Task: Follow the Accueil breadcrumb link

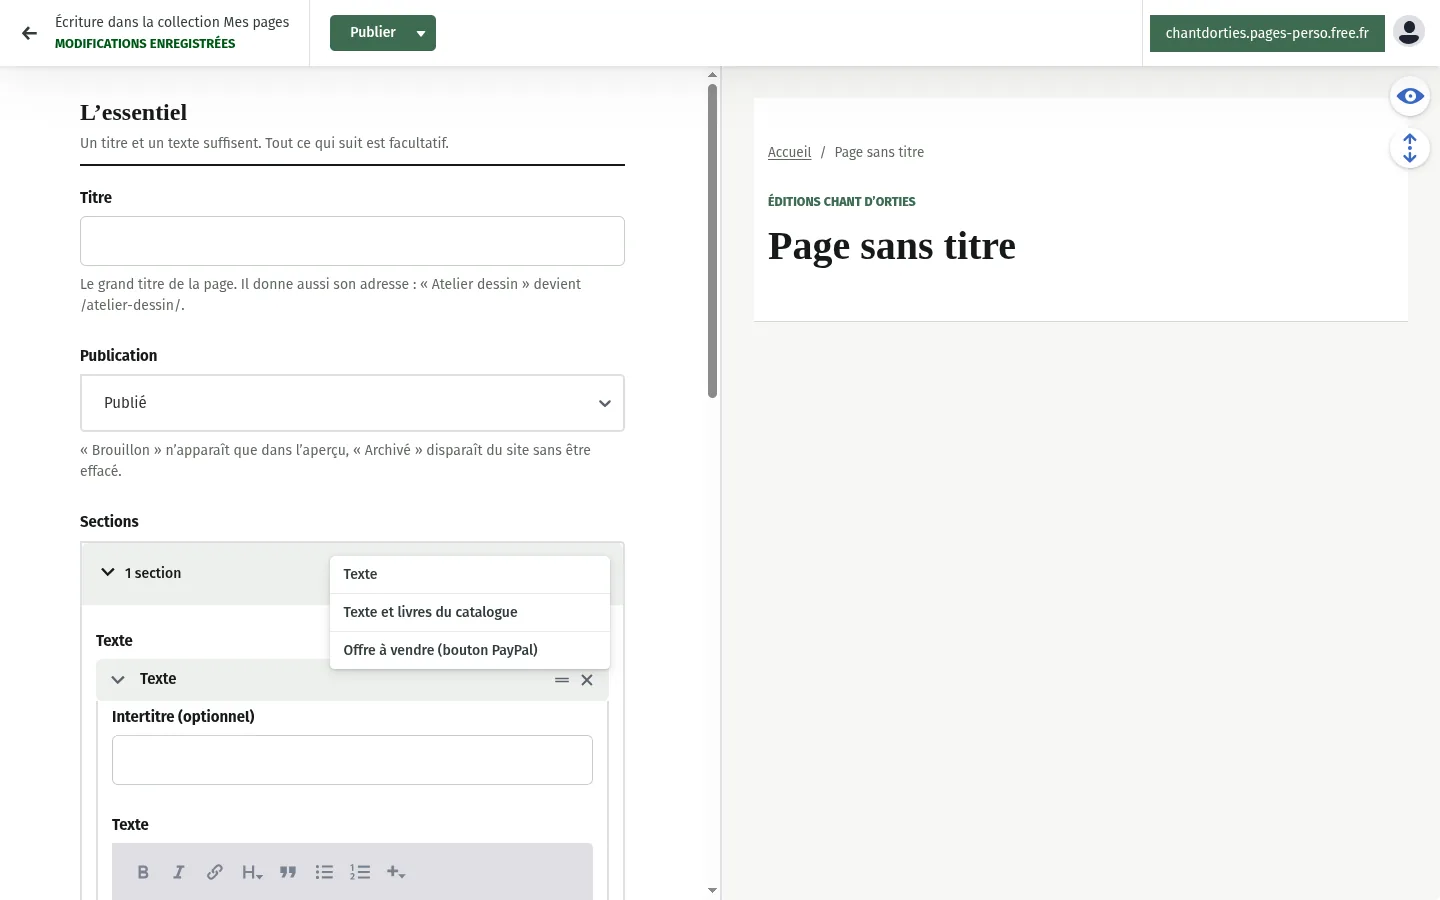Action: (789, 152)
